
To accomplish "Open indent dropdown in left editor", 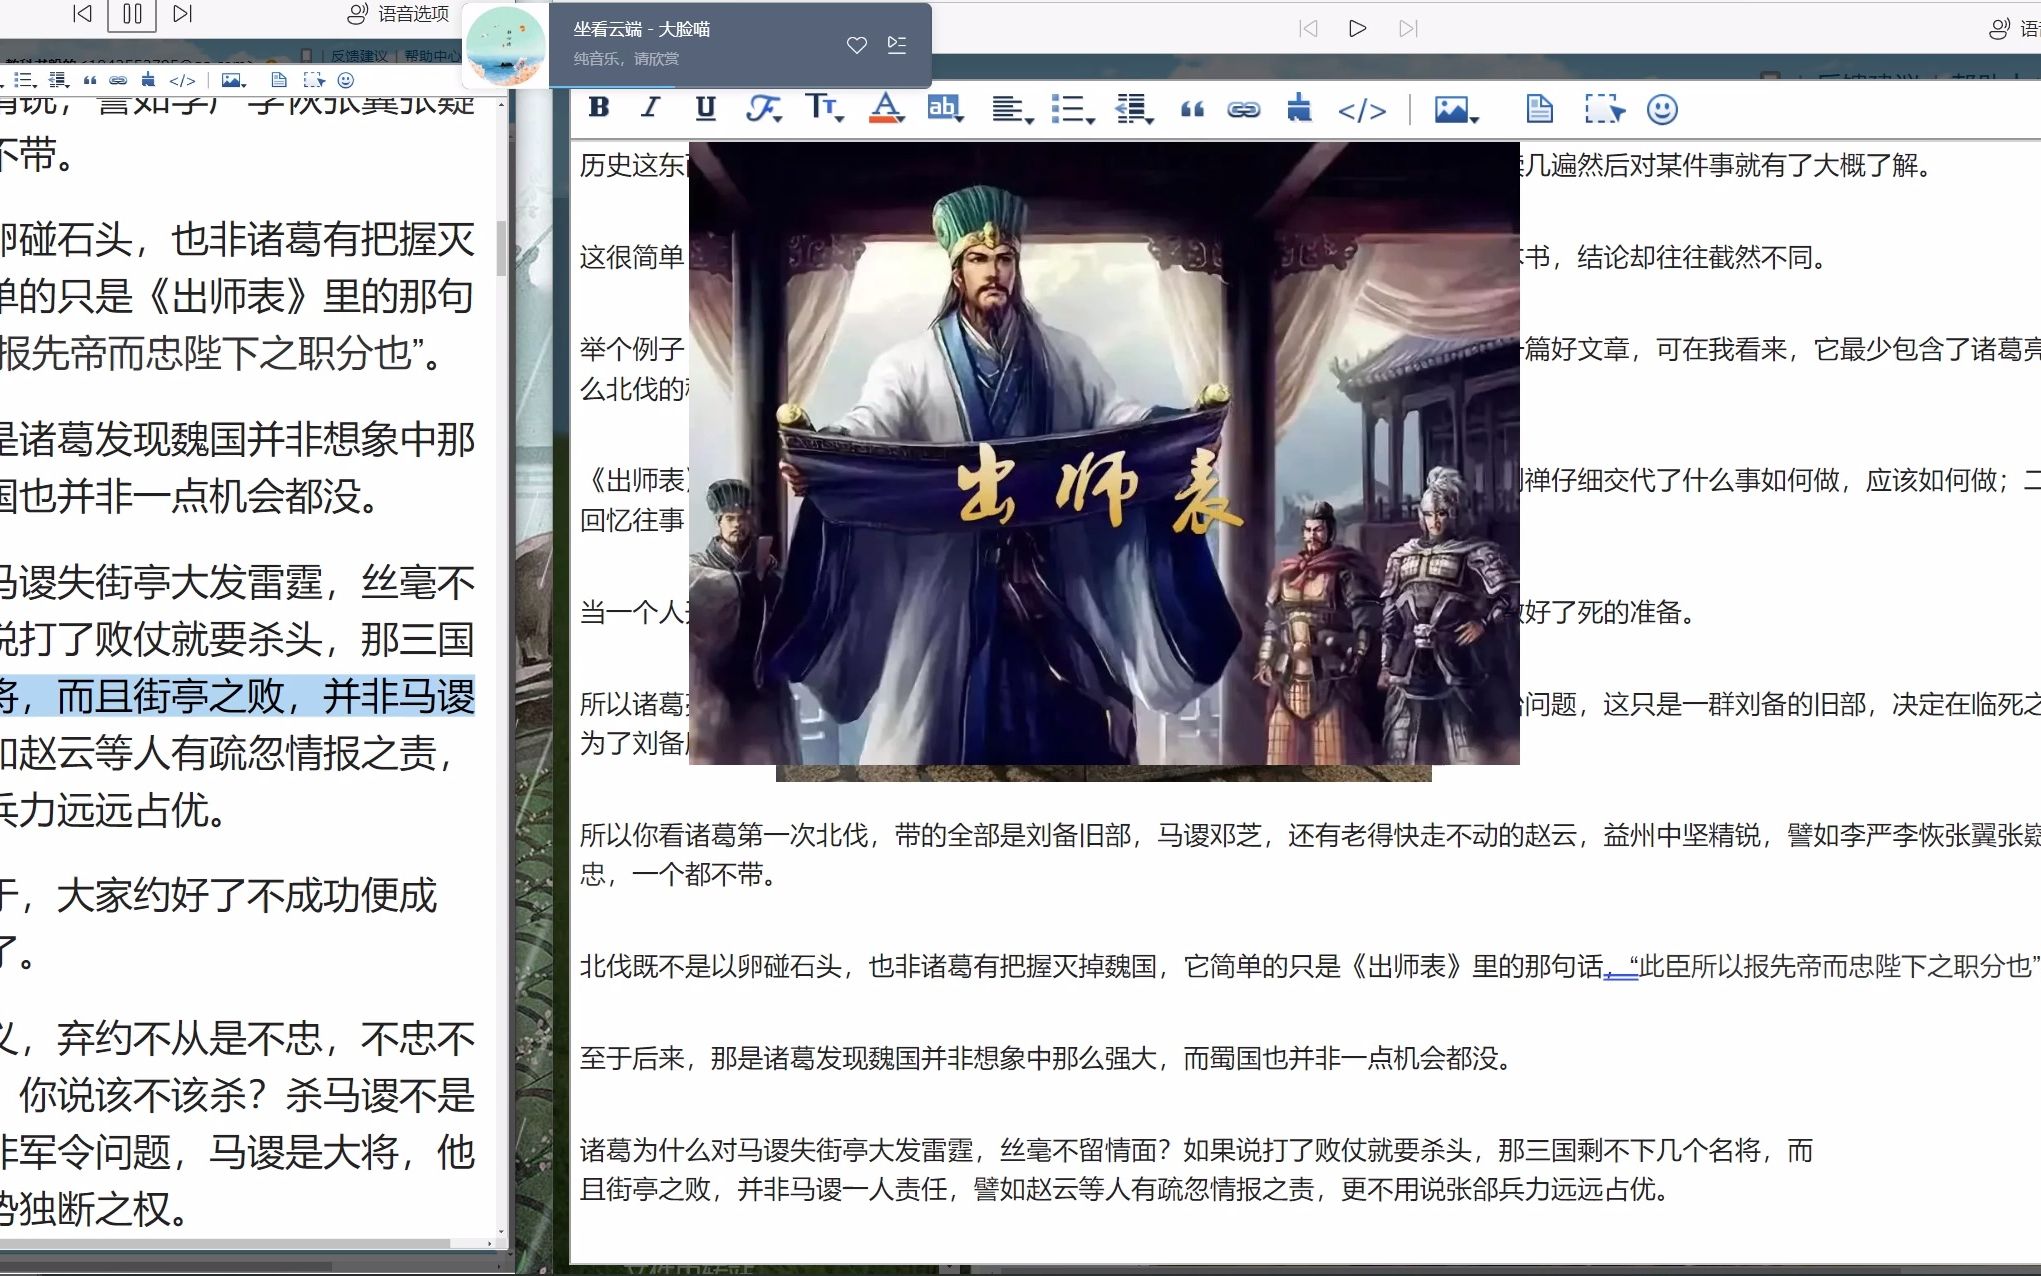I will (x=59, y=80).
